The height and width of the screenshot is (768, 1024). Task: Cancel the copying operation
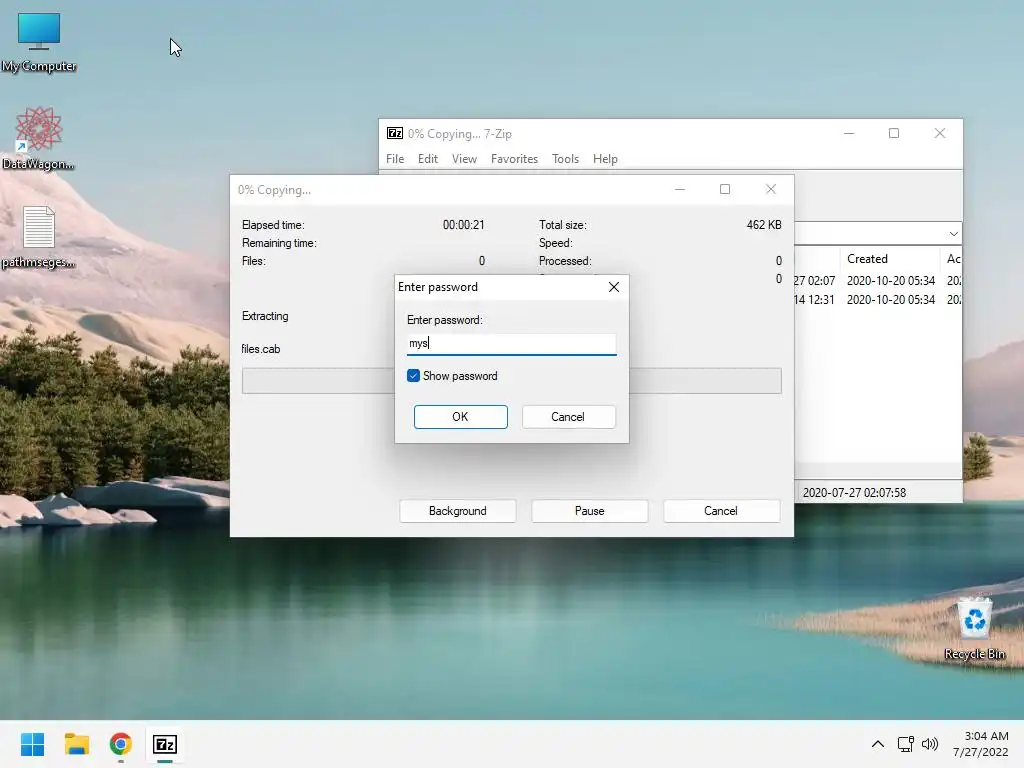point(721,511)
